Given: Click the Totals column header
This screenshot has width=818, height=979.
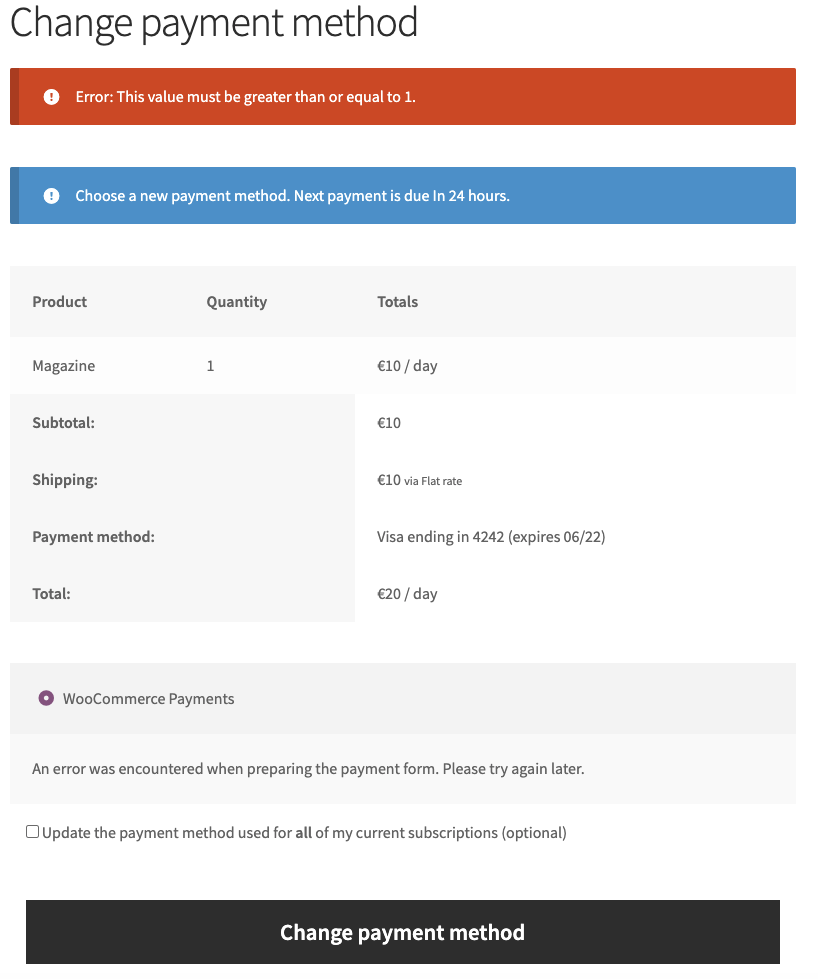Looking at the screenshot, I should [396, 301].
